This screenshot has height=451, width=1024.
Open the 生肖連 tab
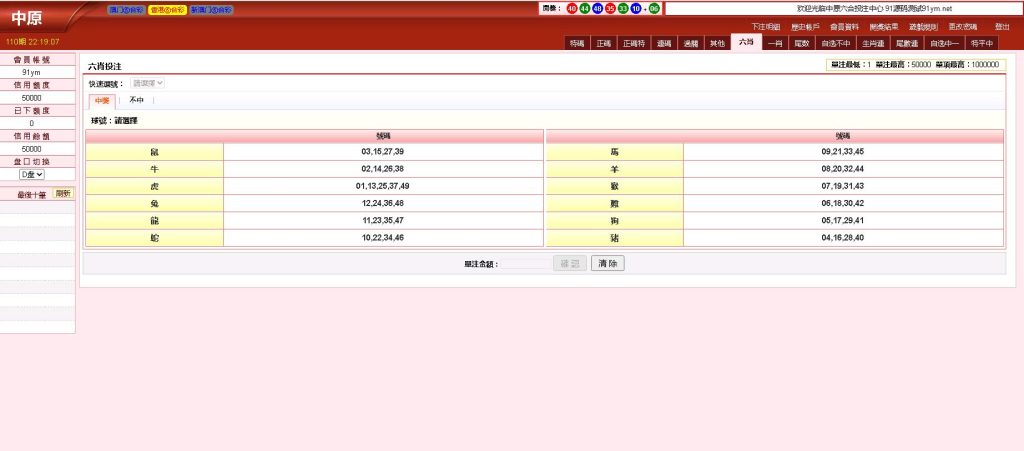coord(870,44)
